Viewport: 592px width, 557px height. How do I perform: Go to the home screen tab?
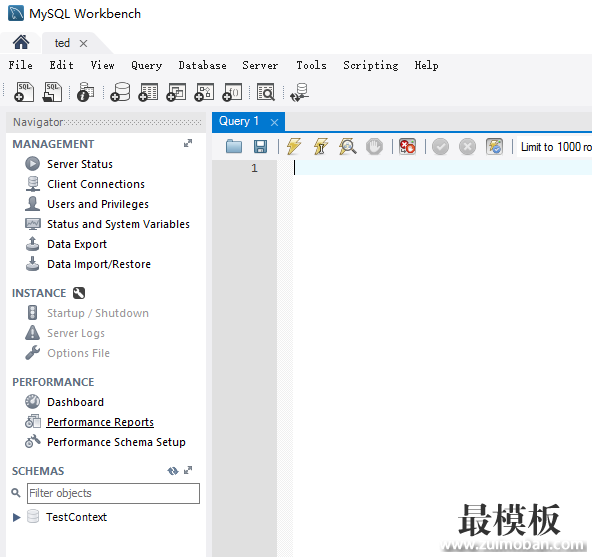21,42
